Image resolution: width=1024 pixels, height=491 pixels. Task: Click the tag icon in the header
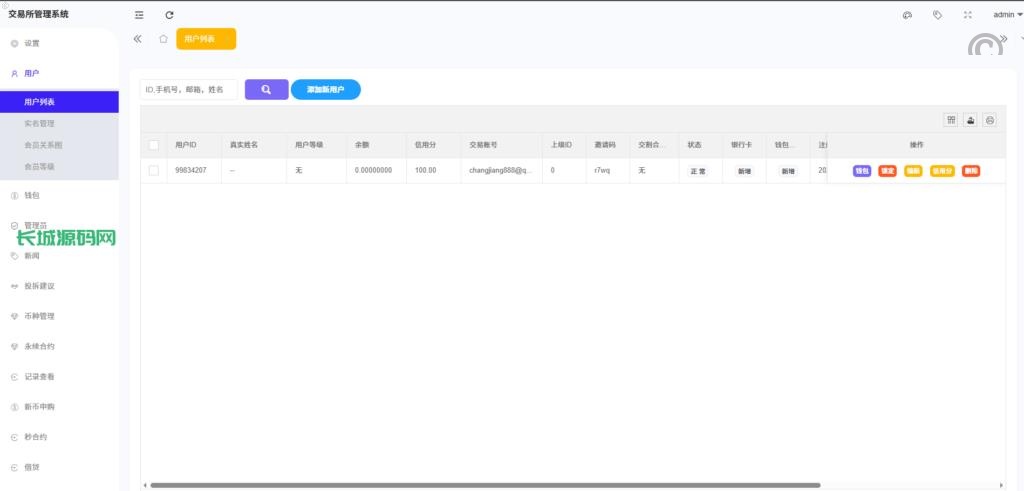(937, 15)
